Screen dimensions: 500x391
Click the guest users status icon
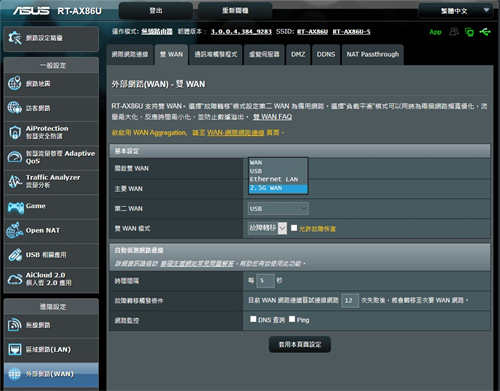point(454,32)
